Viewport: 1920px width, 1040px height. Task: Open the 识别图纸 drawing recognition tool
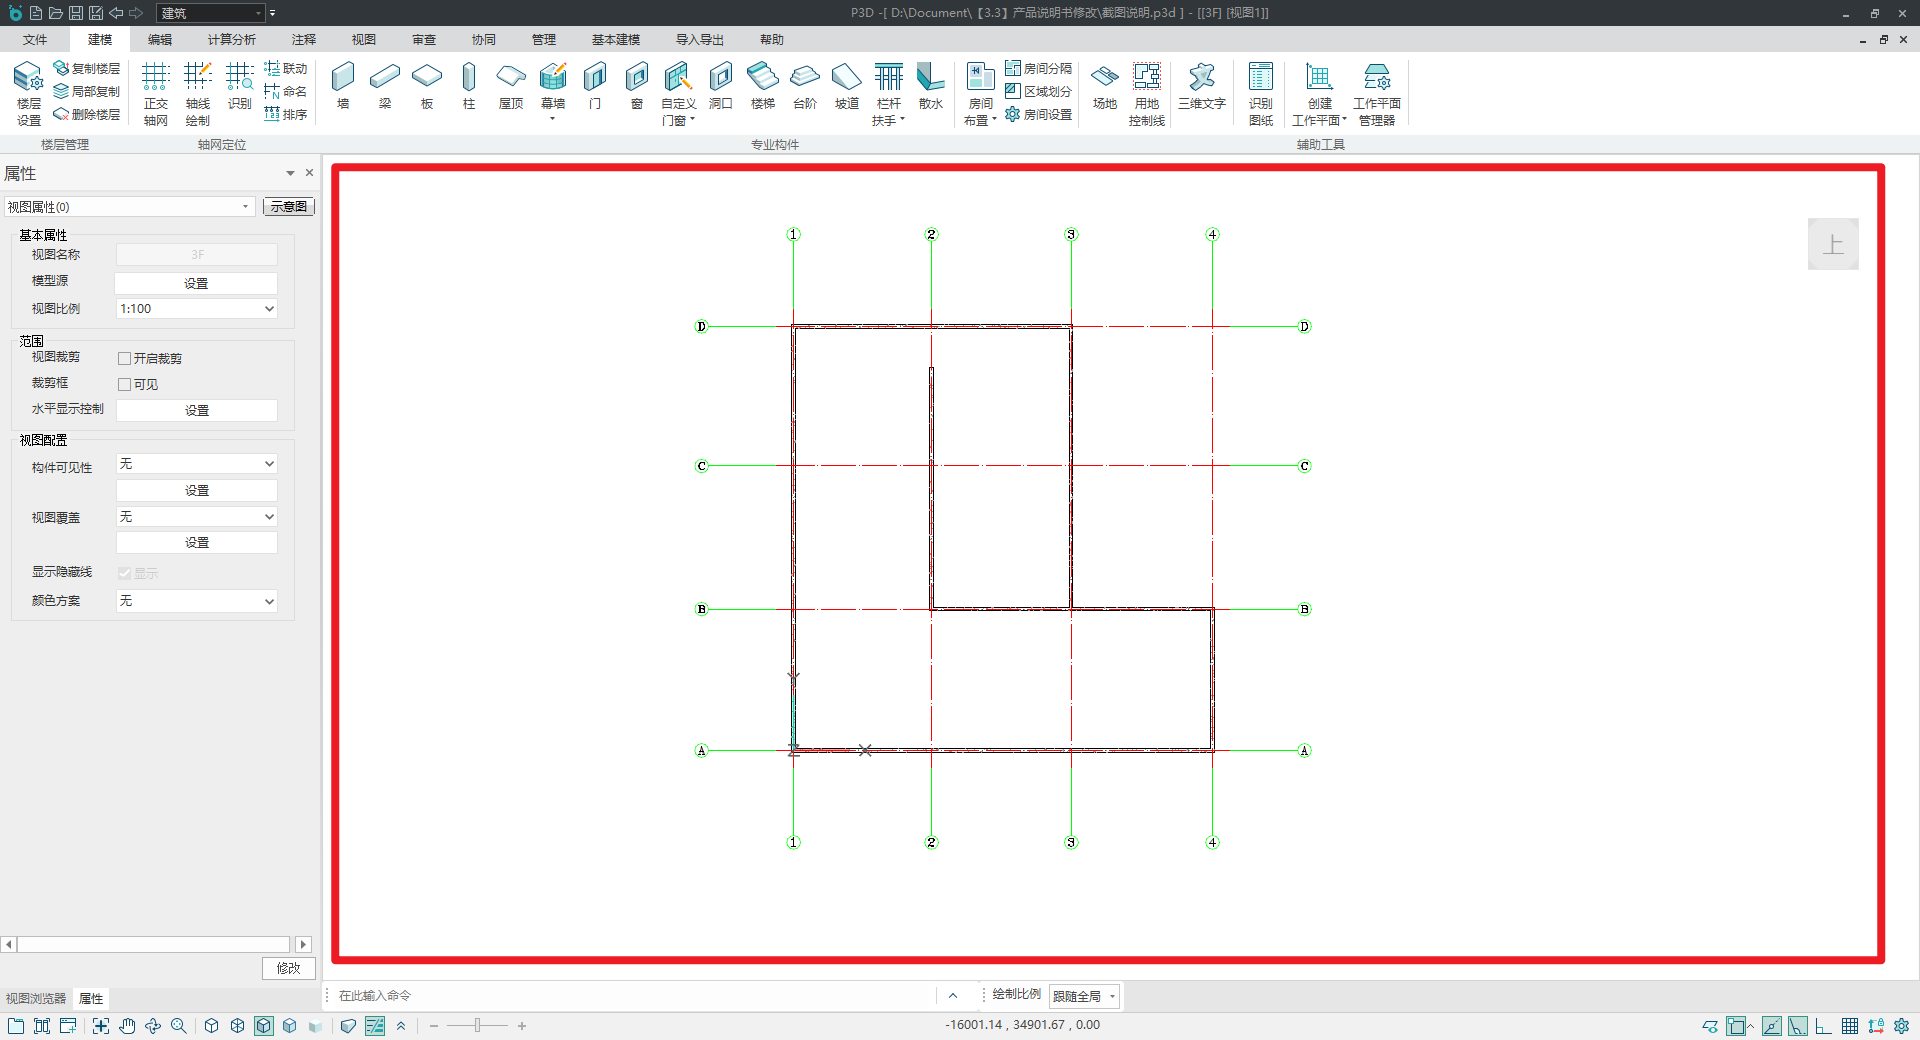[x=1261, y=94]
